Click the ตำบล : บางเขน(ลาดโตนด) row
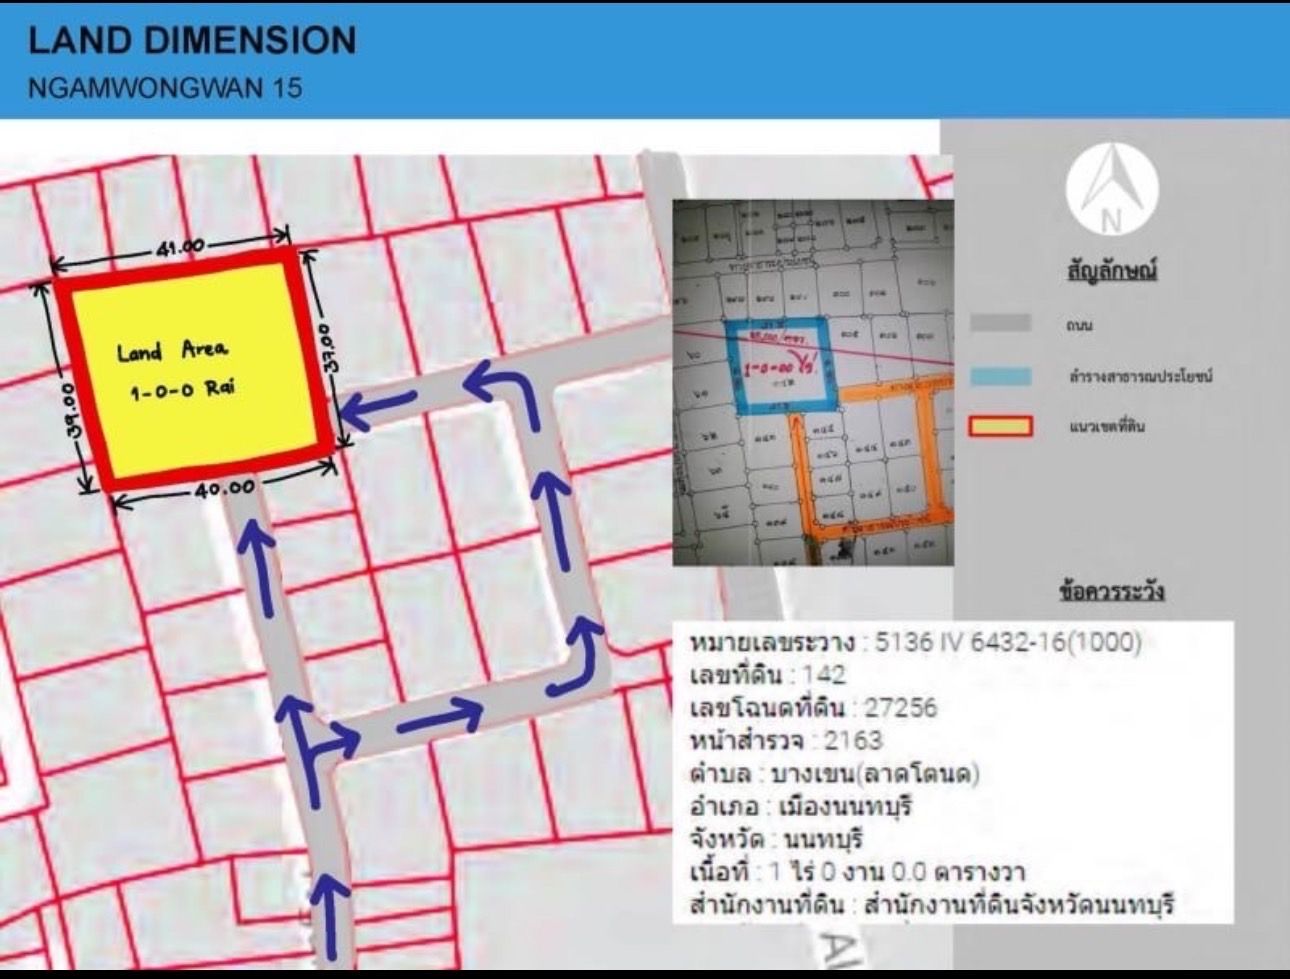The image size is (1290, 979). click(x=834, y=774)
